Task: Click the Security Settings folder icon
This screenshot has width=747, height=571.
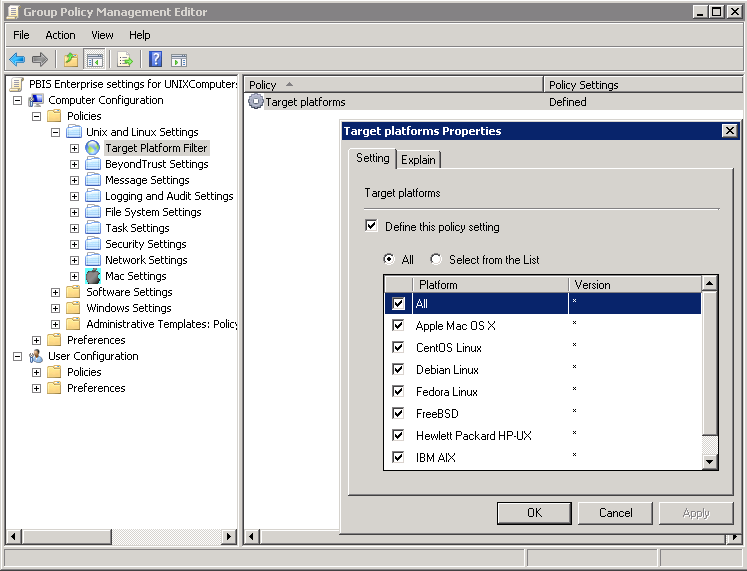Action: tap(93, 244)
